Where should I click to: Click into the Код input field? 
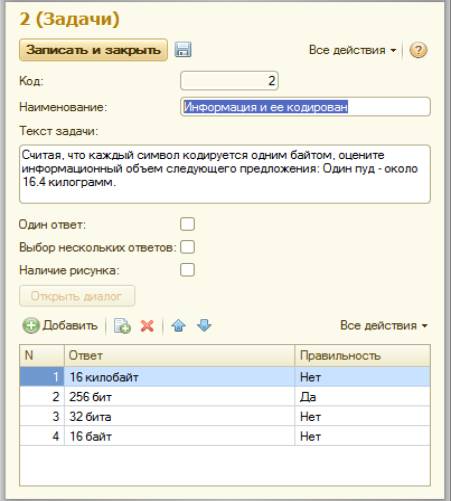[229, 81]
